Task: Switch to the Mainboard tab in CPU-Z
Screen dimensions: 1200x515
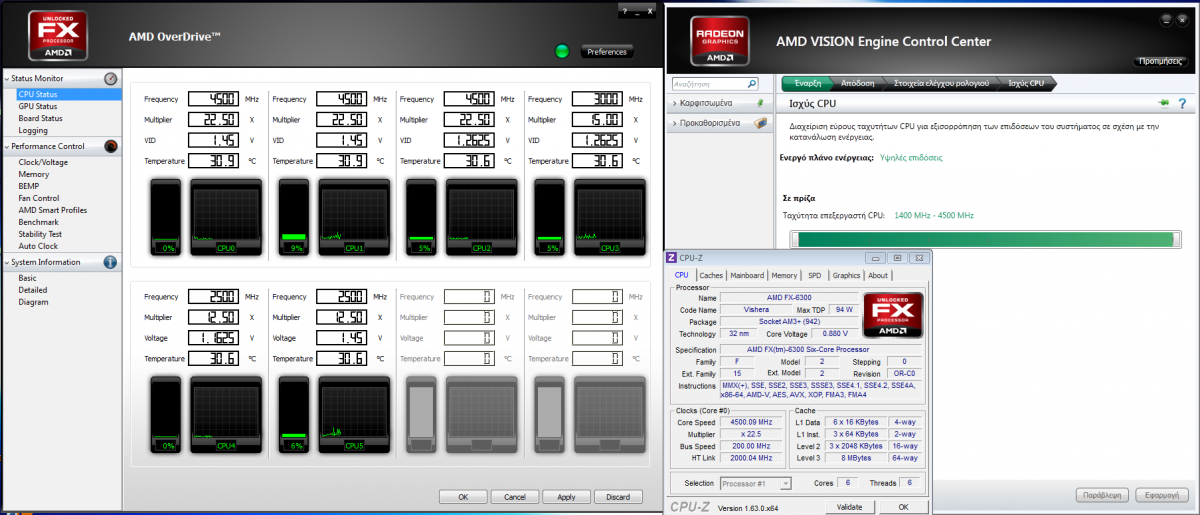Action: [747, 275]
